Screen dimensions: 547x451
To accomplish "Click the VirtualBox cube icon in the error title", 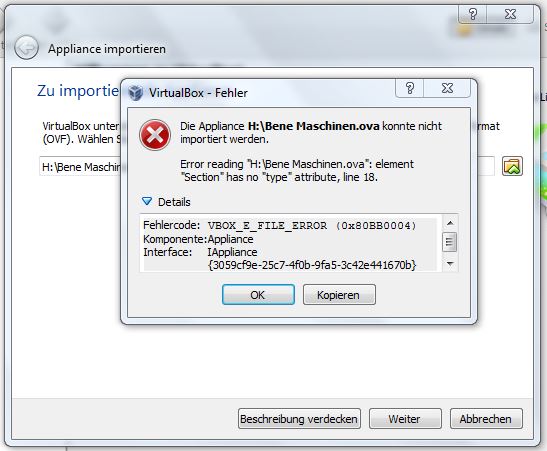I will click(135, 93).
